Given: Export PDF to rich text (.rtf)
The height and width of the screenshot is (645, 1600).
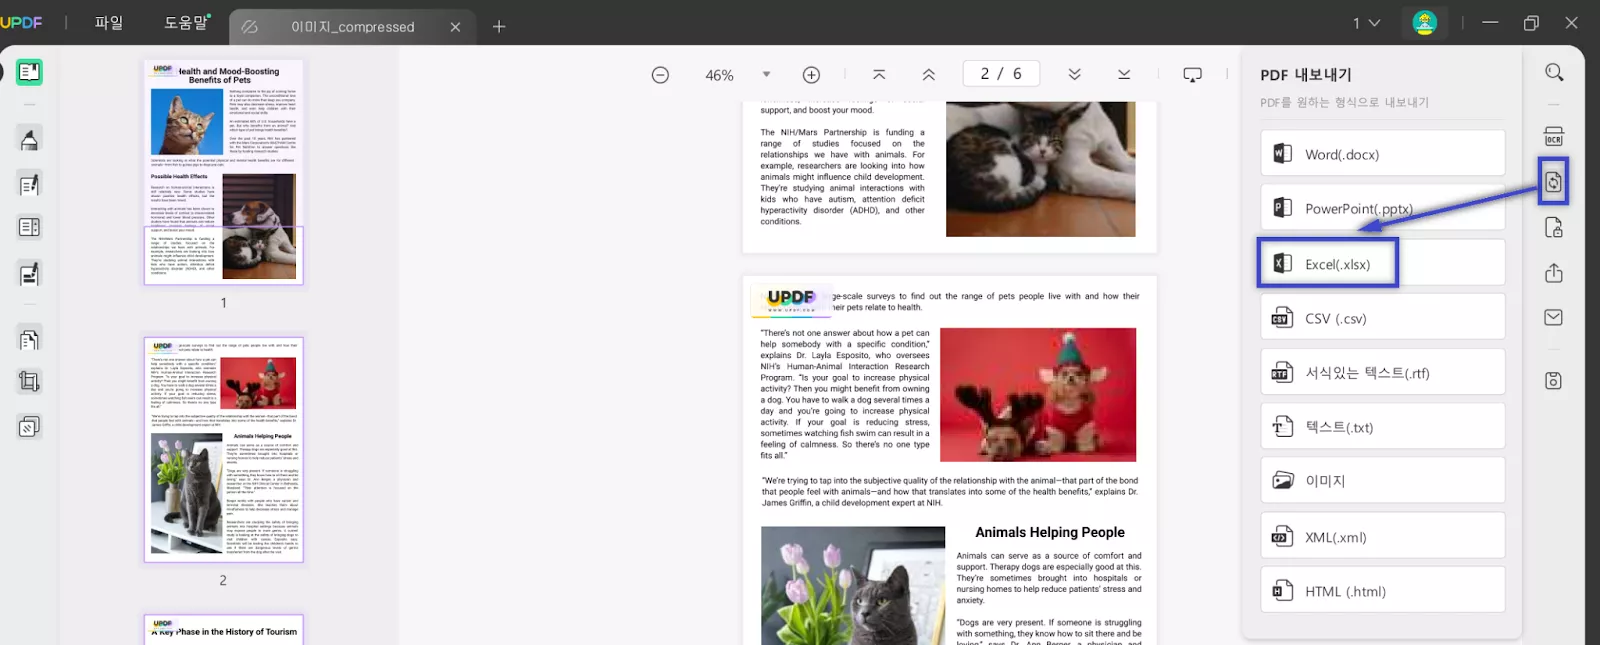Looking at the screenshot, I should pos(1383,373).
